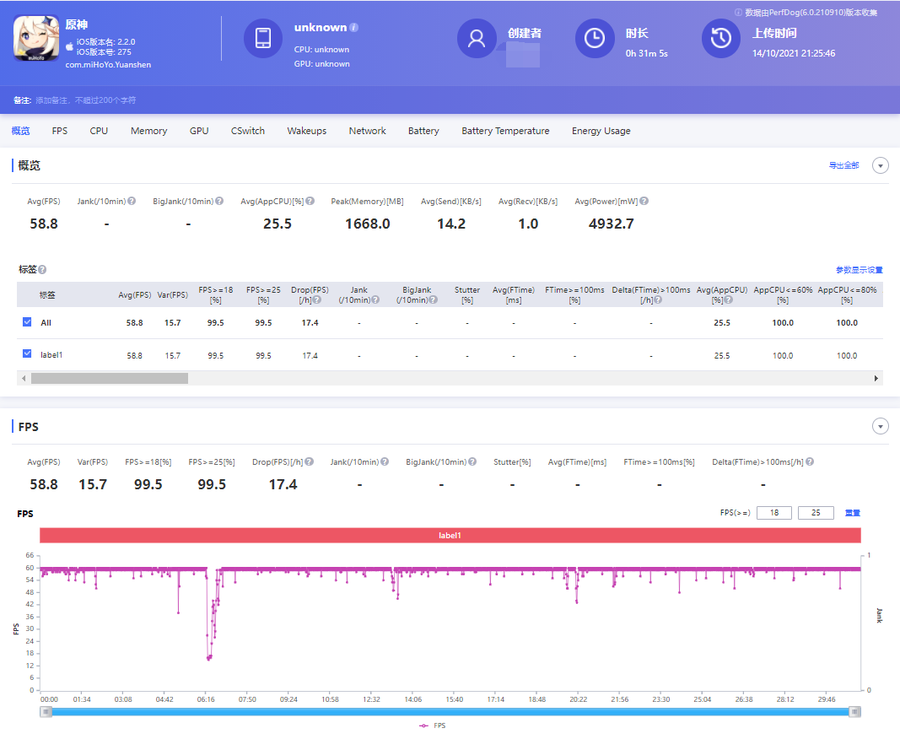Open the Battery tab
Image resolution: width=900 pixels, height=739 pixels.
click(424, 131)
